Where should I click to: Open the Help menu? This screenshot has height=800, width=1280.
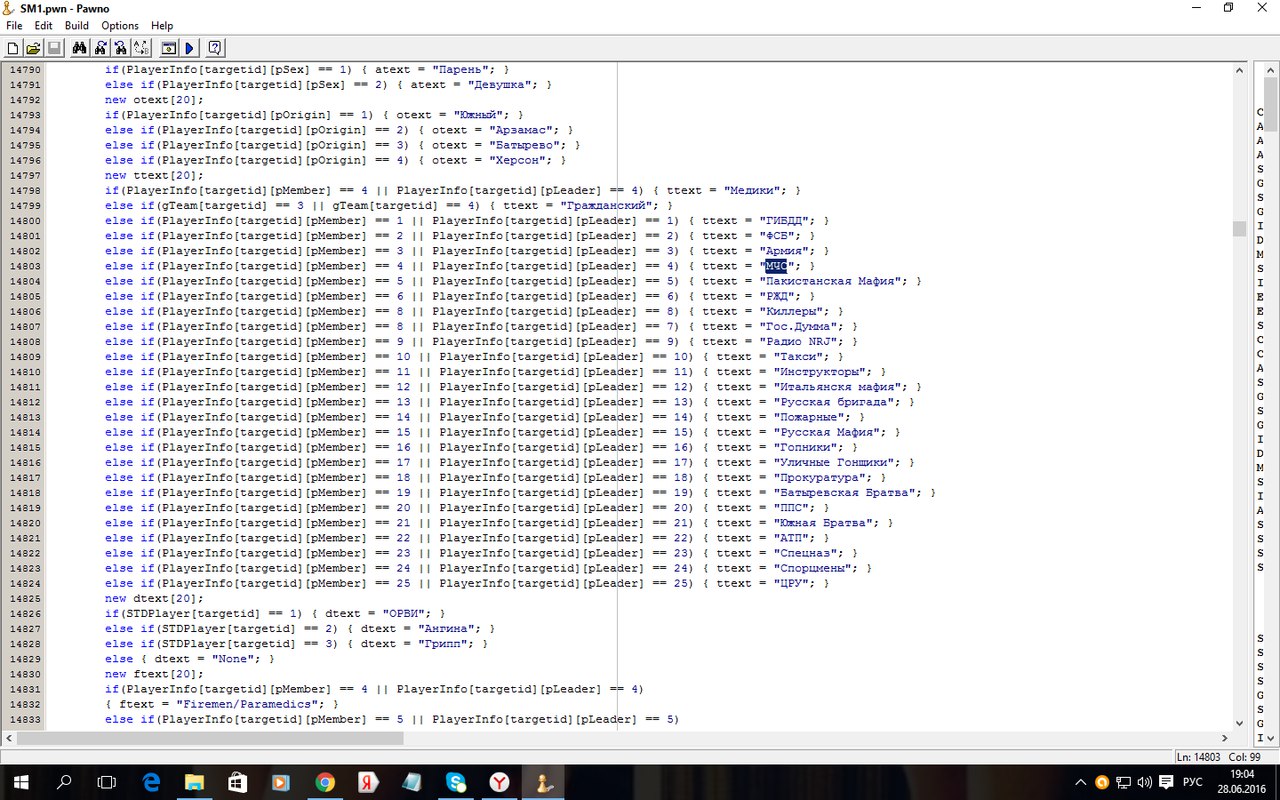point(162,25)
